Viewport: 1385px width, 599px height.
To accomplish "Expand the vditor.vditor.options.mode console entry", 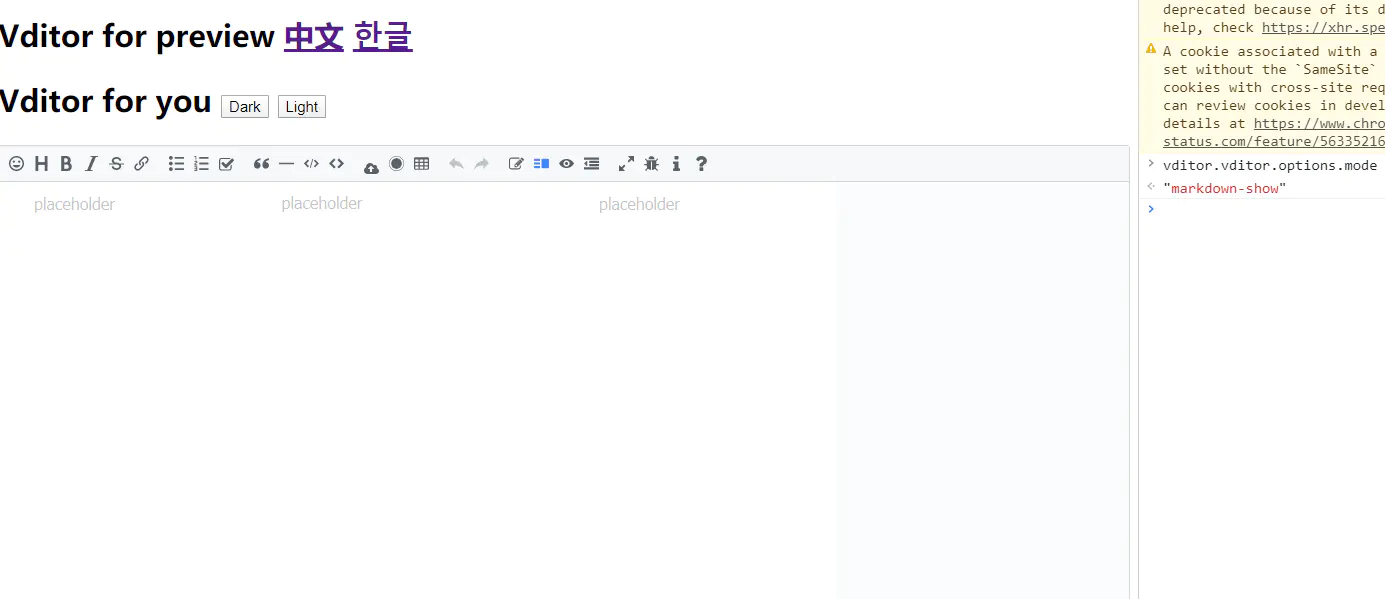I will (x=1151, y=164).
